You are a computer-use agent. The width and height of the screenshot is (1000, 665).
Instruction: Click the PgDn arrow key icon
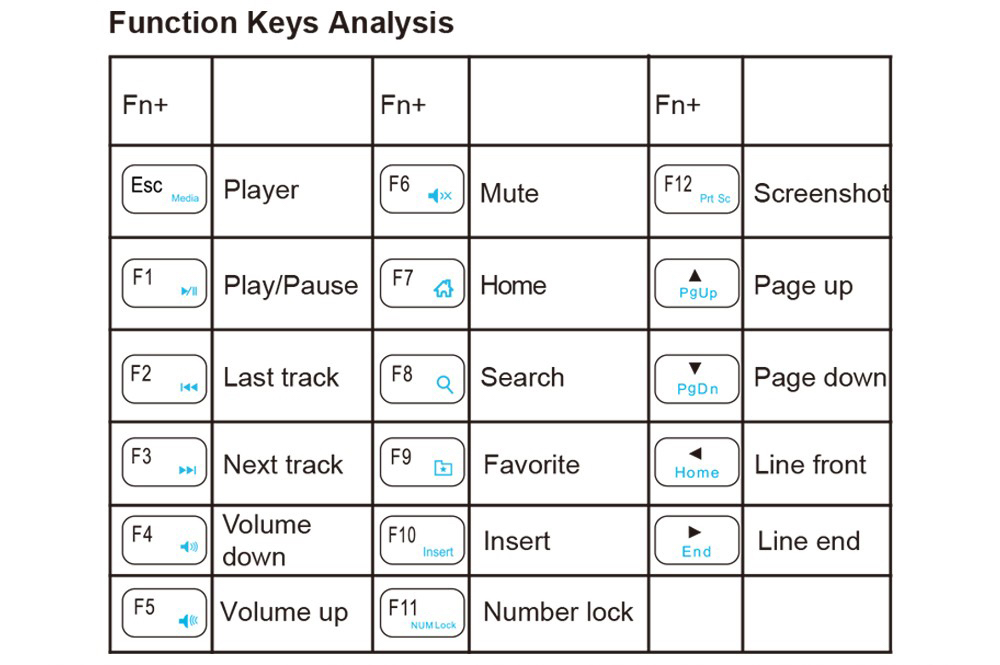pos(696,379)
